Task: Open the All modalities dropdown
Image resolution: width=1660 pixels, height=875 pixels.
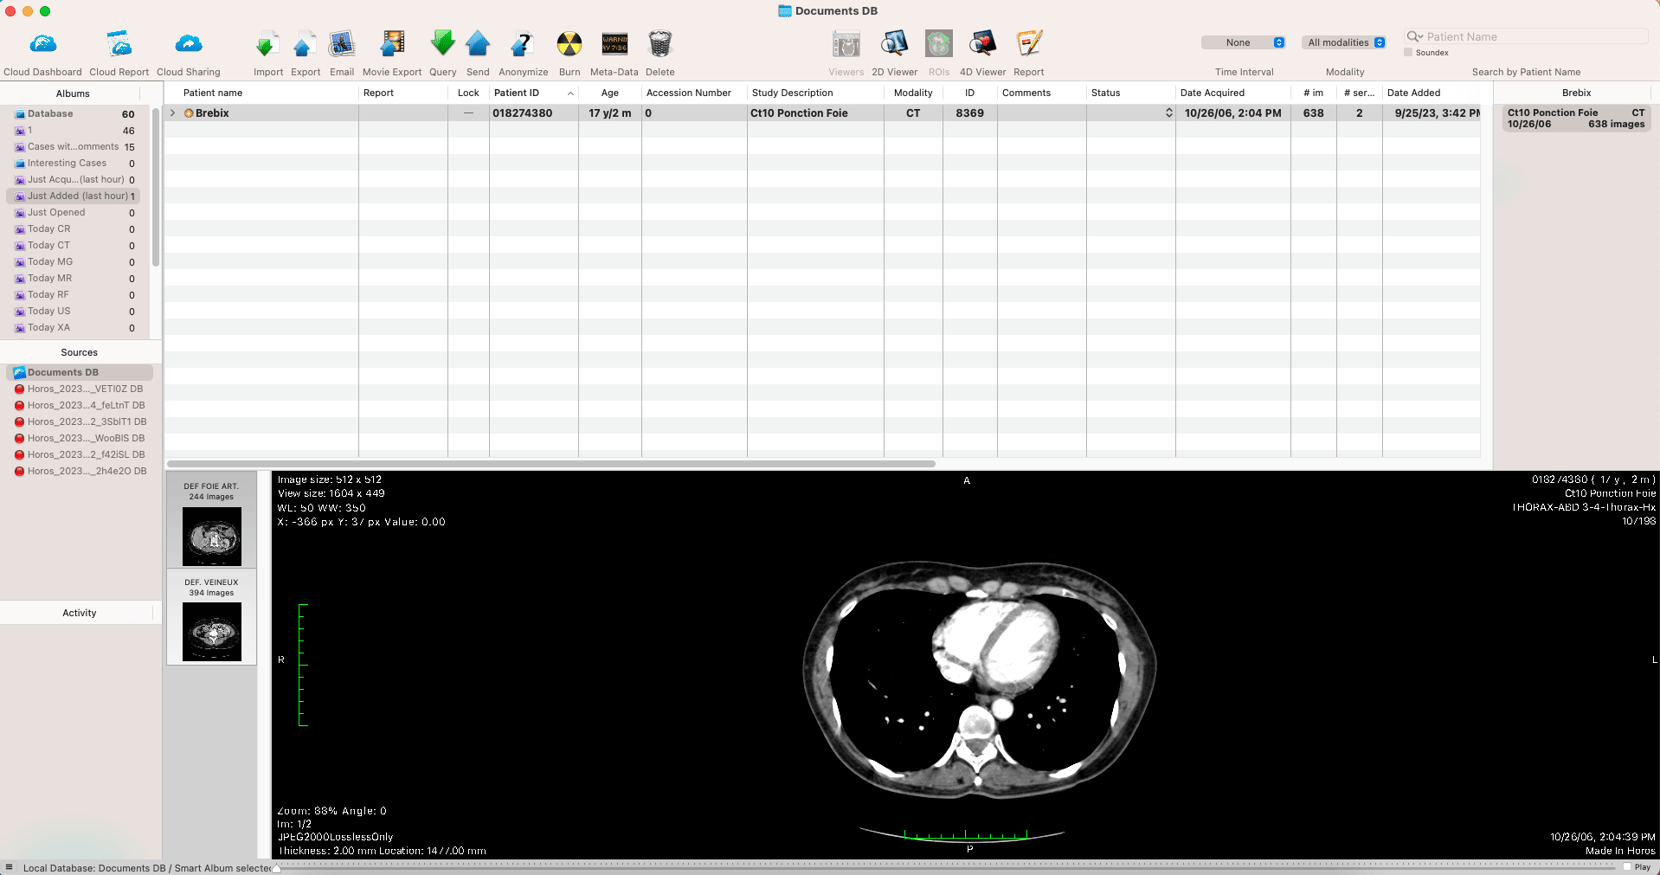Action: [x=1345, y=42]
